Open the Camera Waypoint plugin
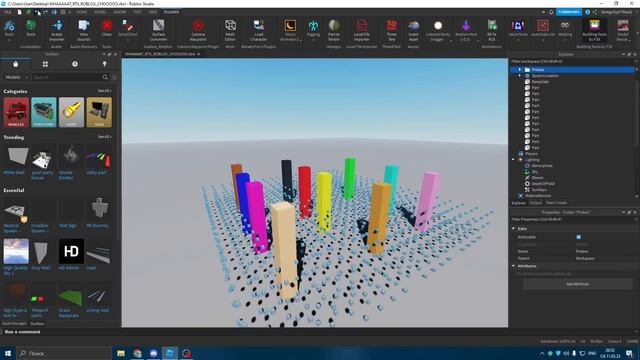The width and height of the screenshot is (640, 360). tap(198, 30)
